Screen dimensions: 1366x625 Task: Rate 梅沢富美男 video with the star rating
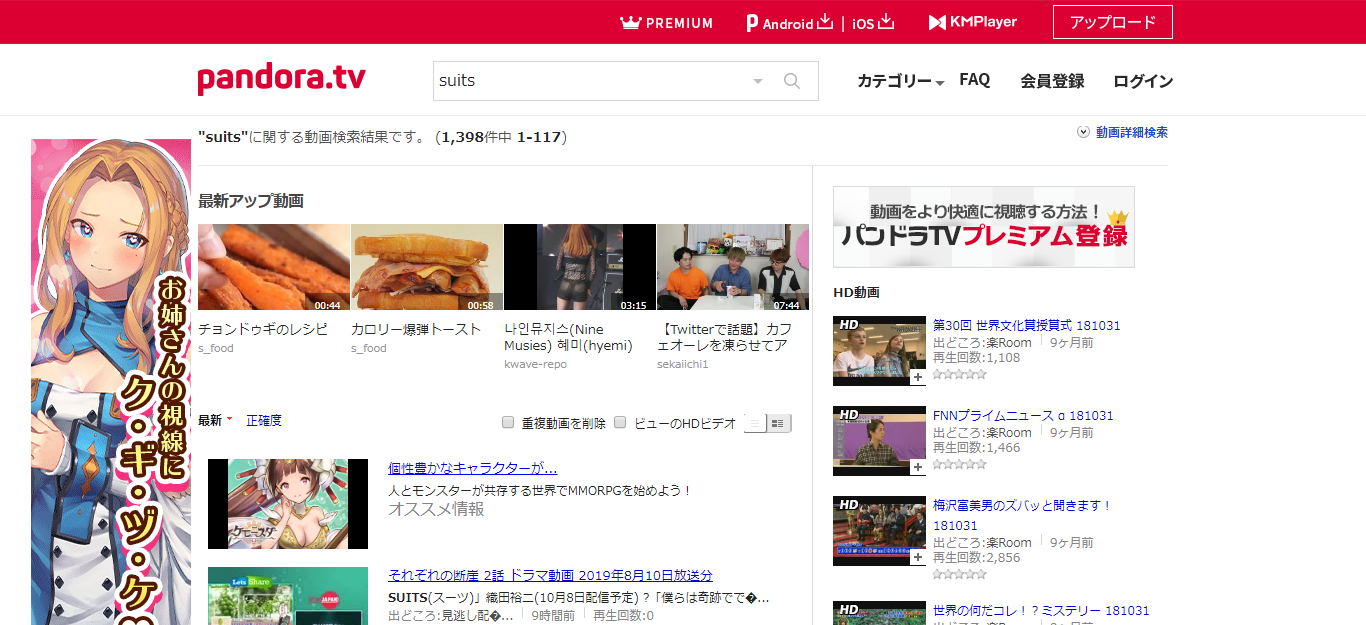coord(960,574)
